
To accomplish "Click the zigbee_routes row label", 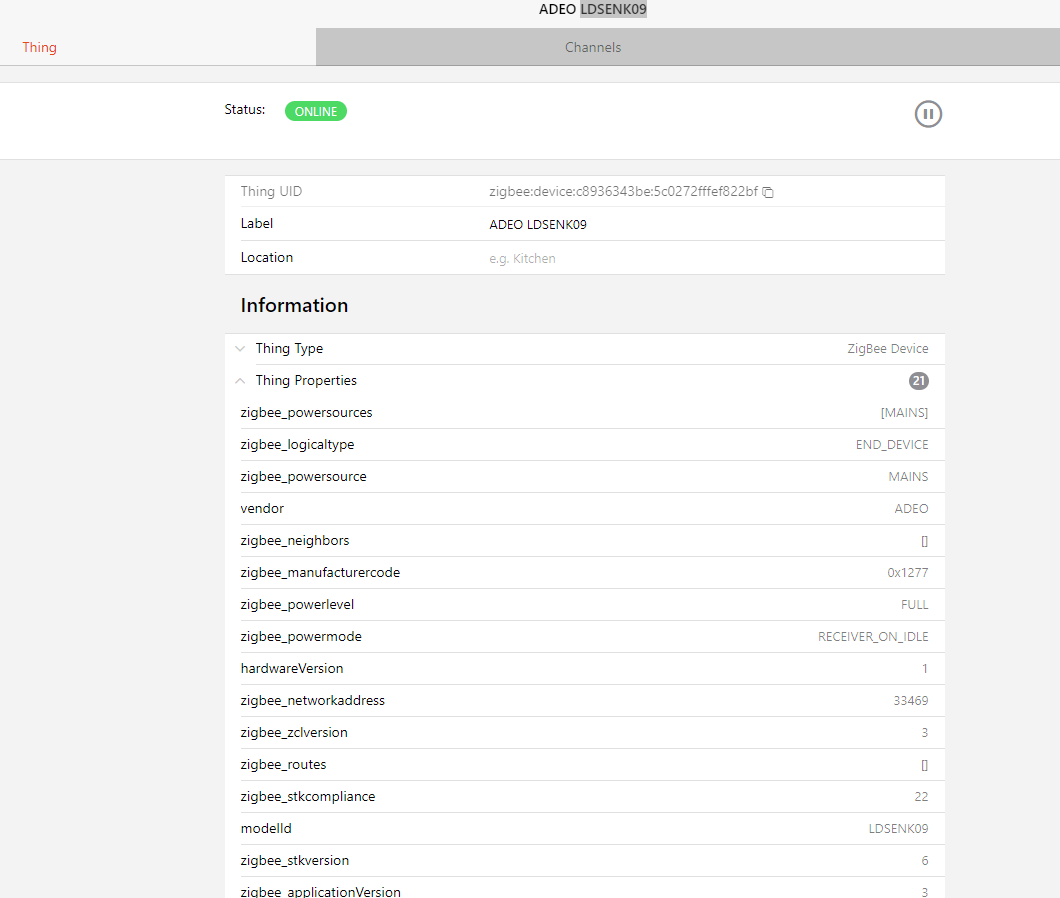I will [283, 764].
